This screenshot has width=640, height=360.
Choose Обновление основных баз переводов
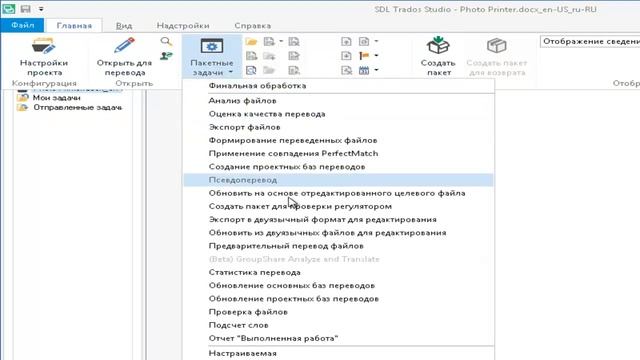338,286
